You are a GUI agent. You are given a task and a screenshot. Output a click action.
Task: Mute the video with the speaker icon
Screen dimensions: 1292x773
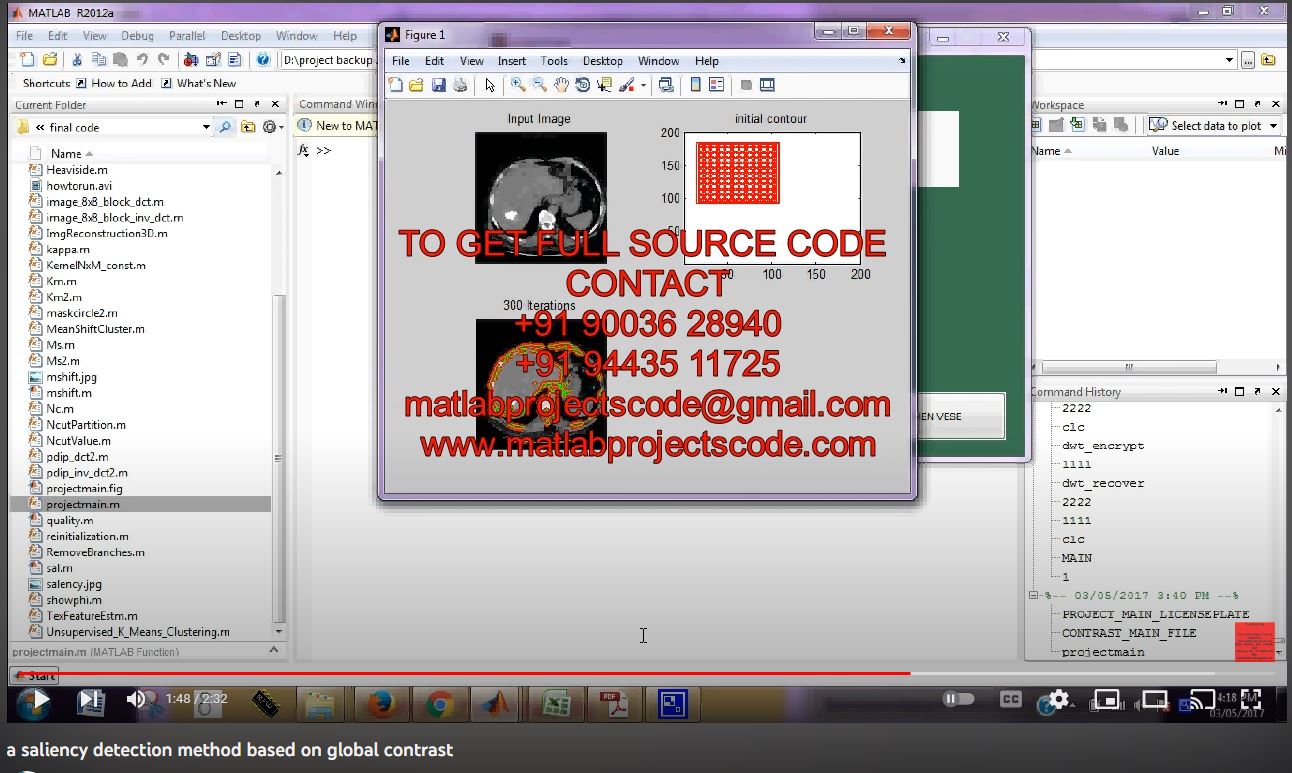138,700
